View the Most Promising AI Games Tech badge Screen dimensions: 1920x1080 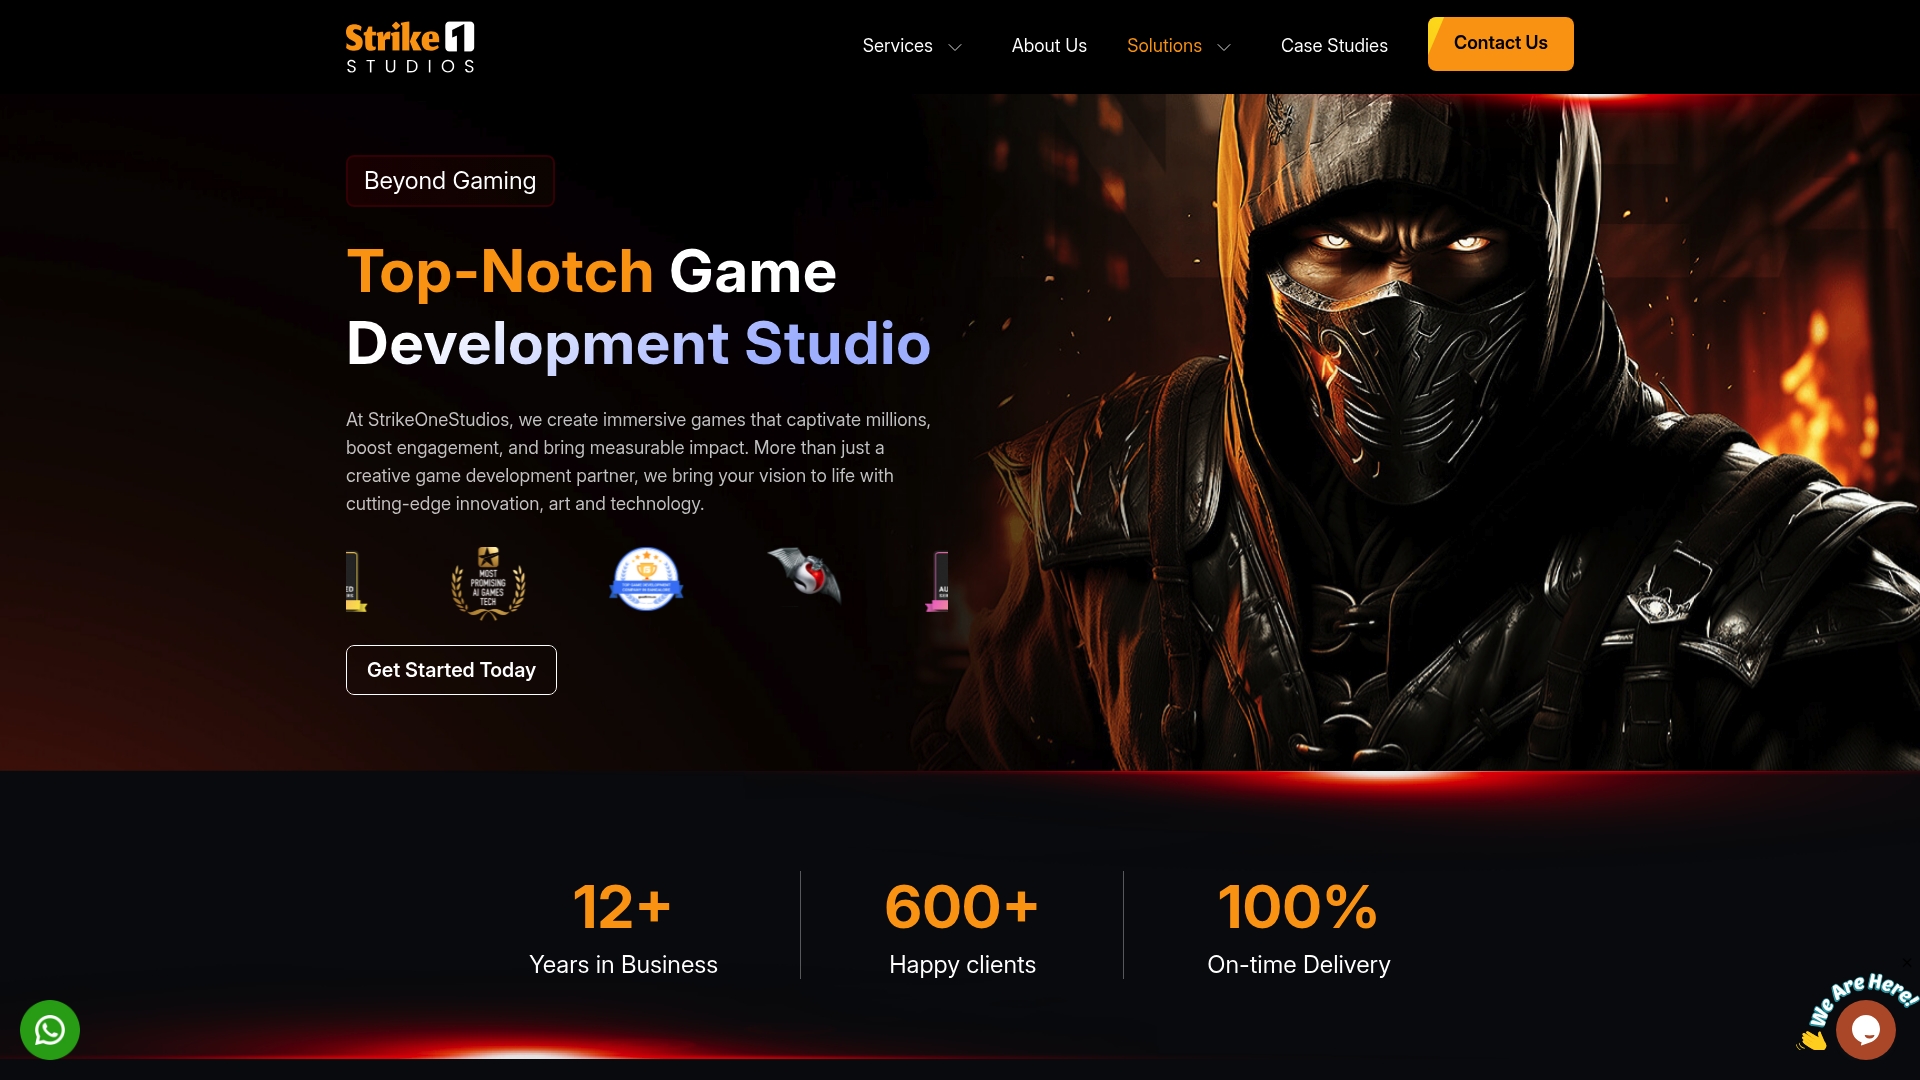coord(488,583)
